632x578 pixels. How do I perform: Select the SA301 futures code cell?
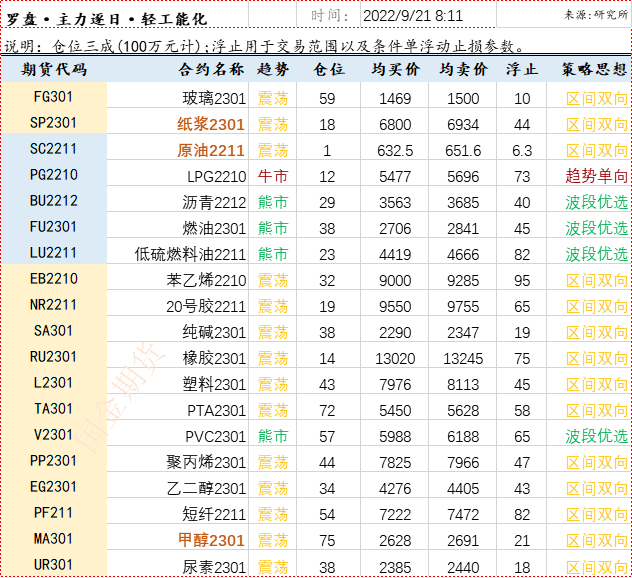click(x=53, y=331)
